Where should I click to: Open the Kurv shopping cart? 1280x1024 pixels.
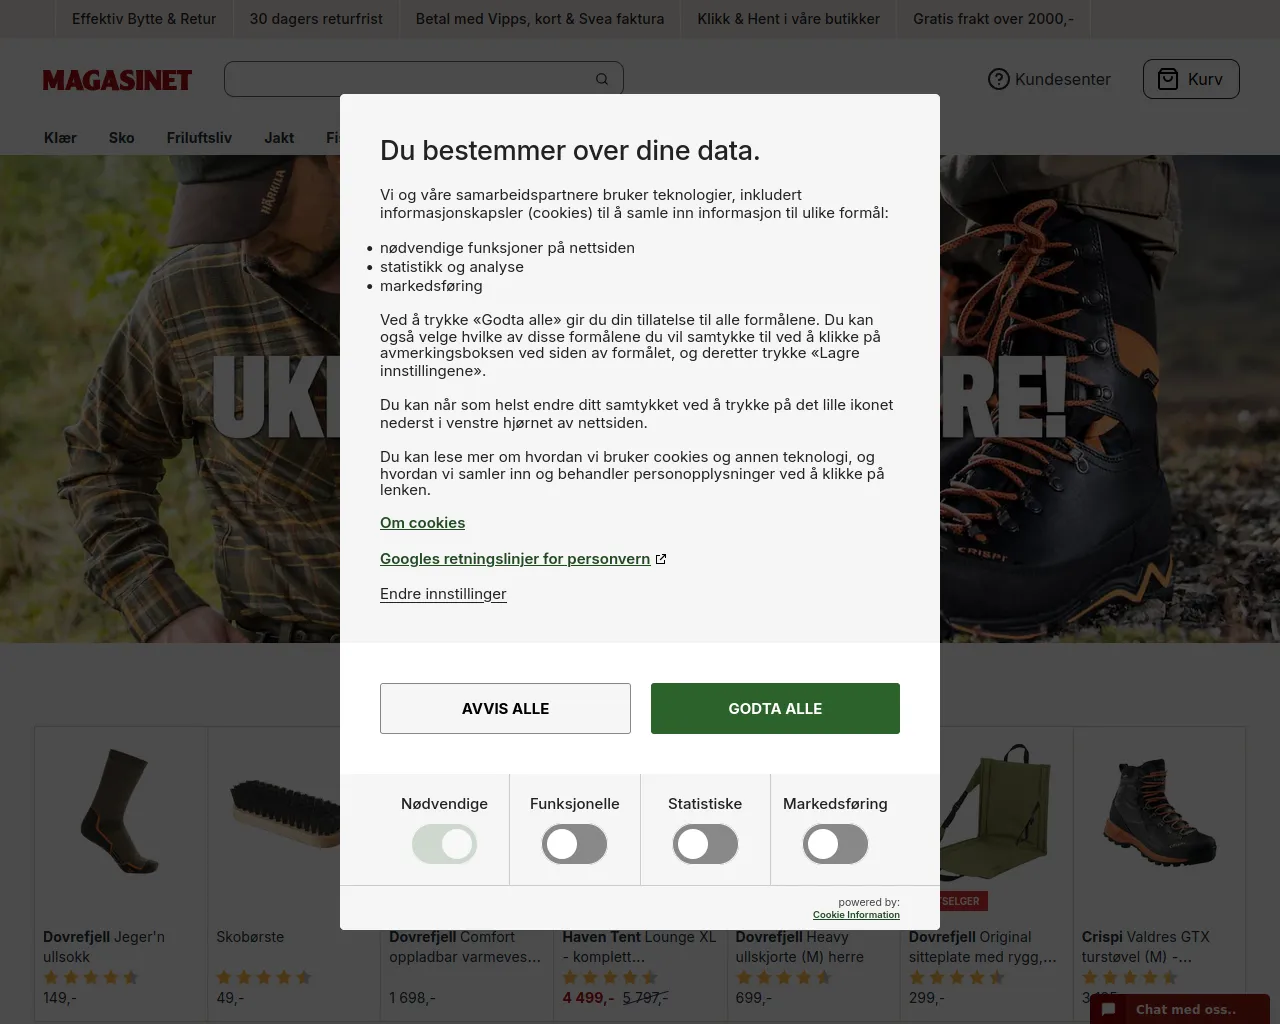coord(1191,79)
